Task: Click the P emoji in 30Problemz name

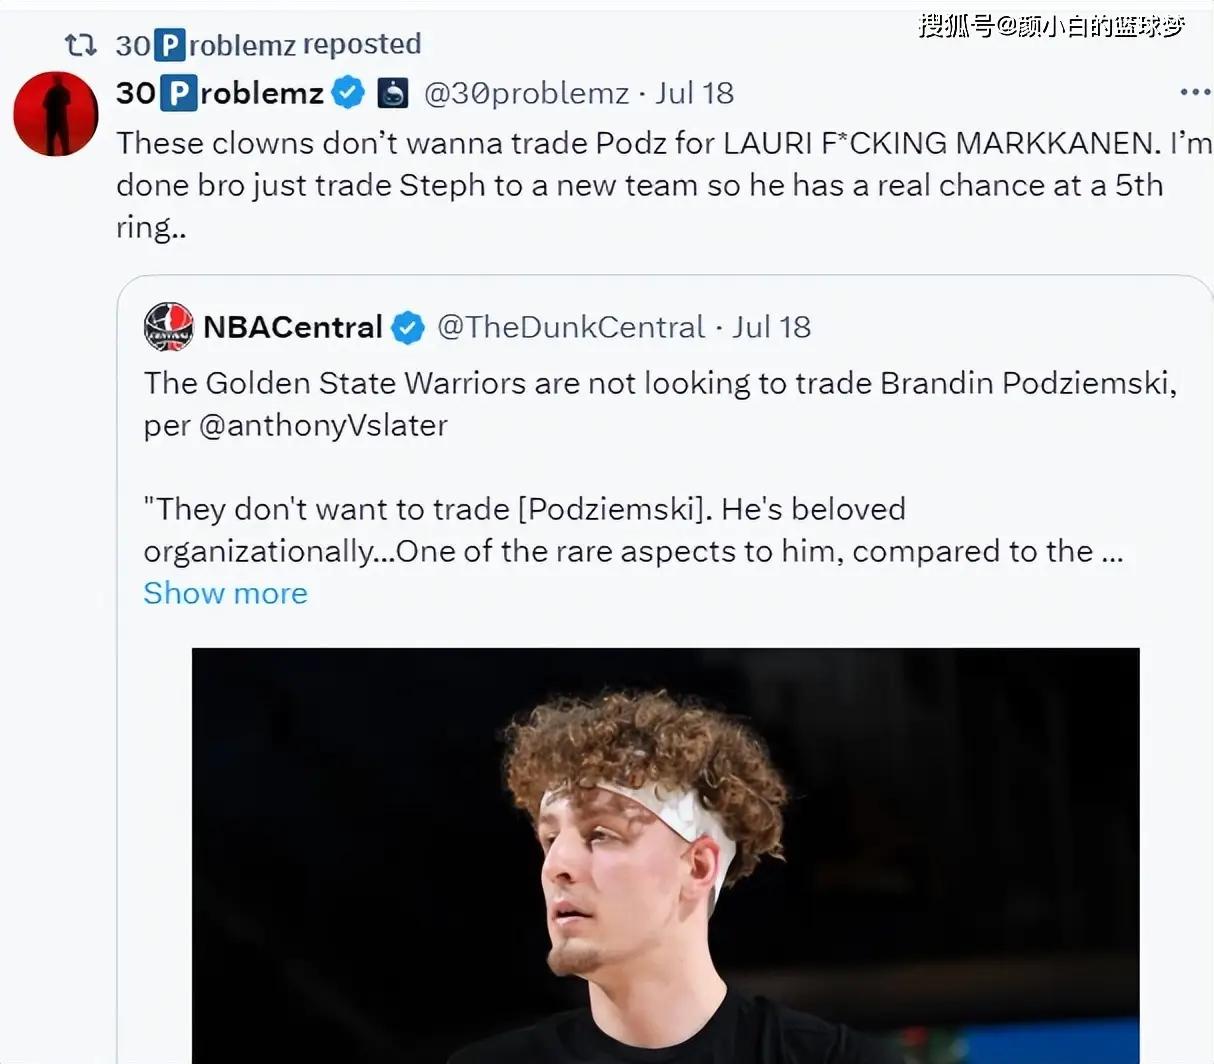Action: [178, 93]
